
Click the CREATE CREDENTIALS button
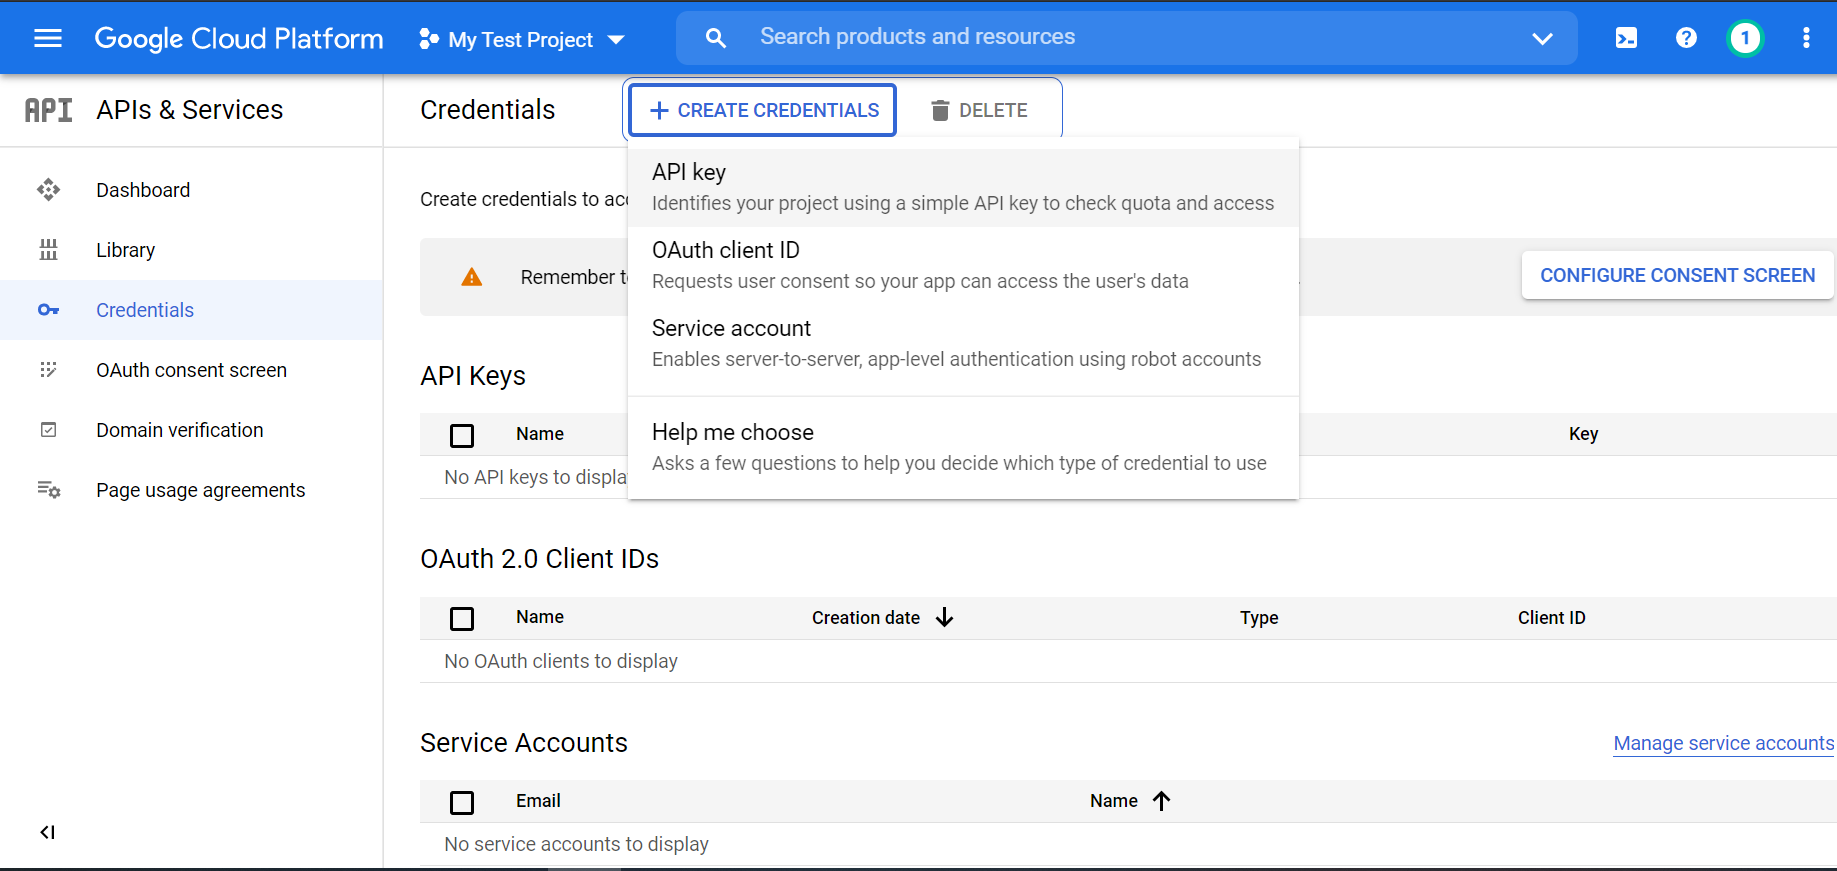[763, 110]
